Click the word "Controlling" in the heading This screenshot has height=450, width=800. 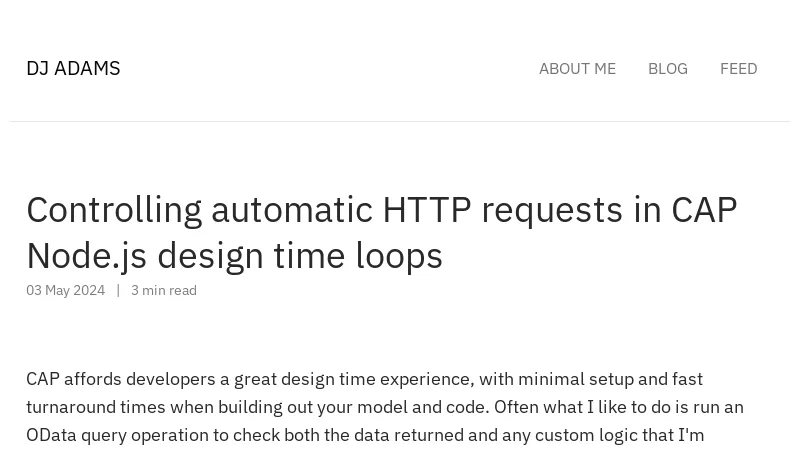pos(114,211)
